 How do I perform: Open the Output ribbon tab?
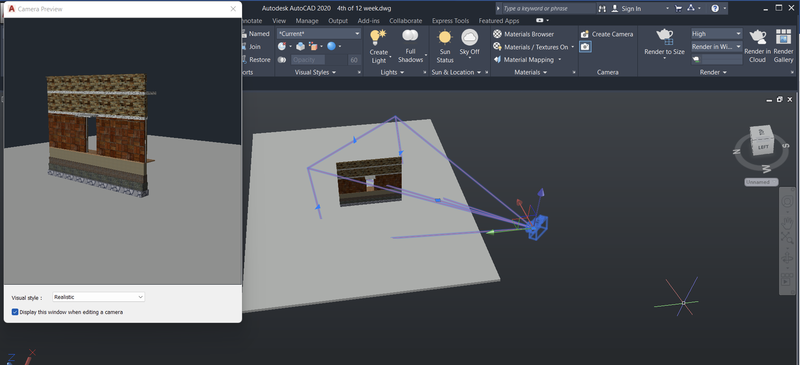[338, 21]
